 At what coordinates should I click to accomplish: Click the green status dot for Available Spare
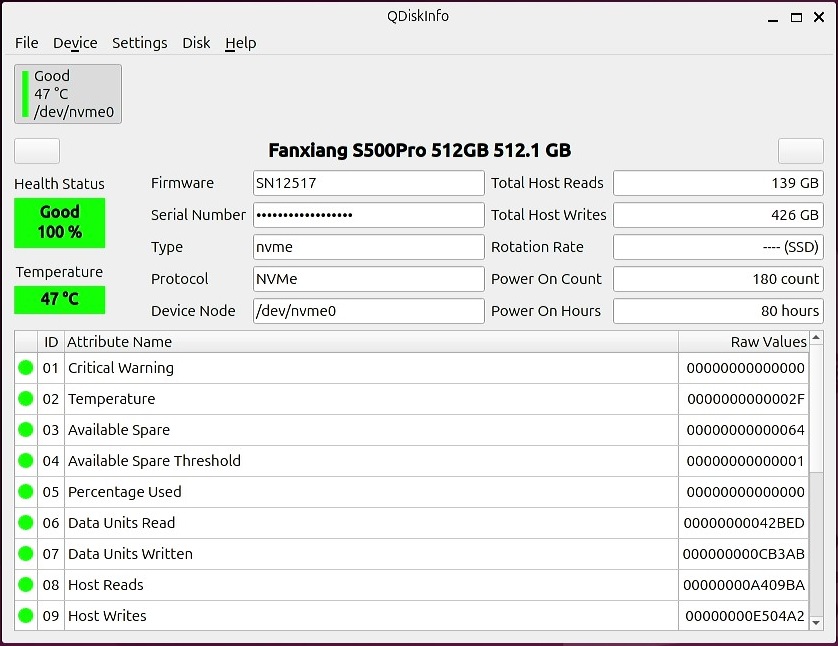26,430
